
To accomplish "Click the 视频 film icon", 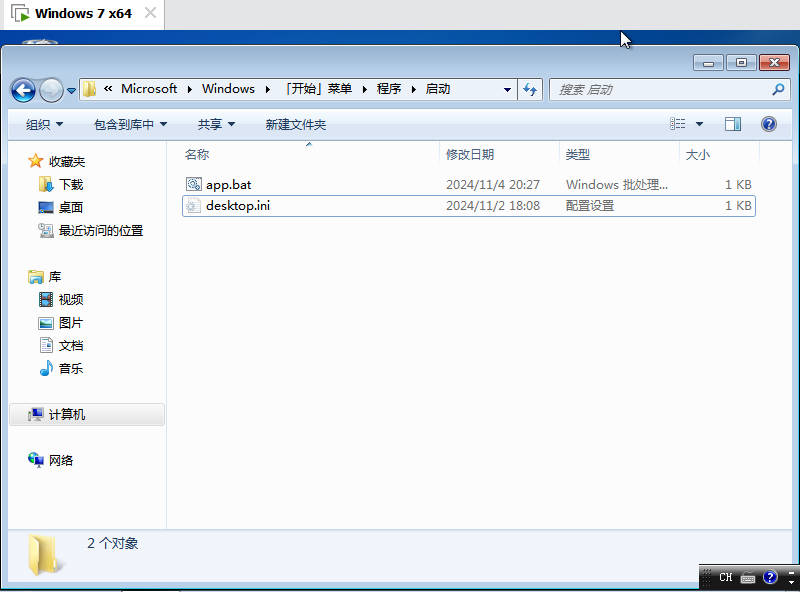I will [46, 299].
